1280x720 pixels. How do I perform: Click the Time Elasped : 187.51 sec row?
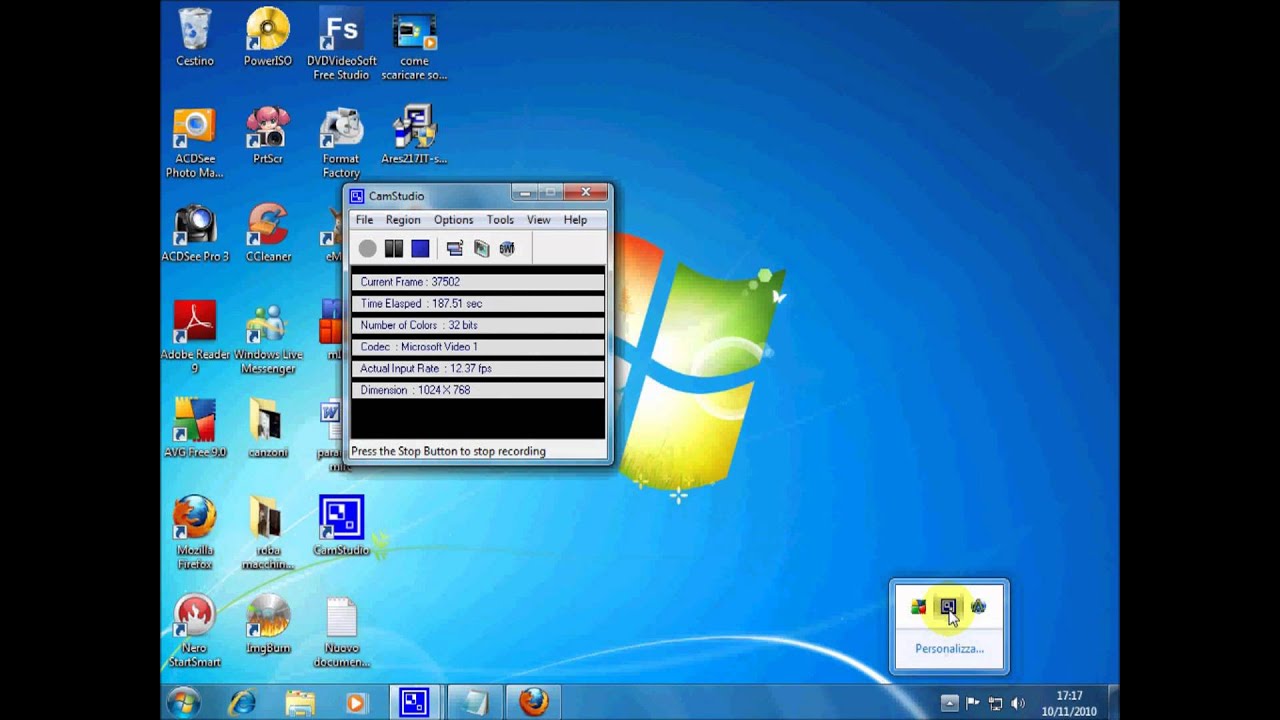pos(478,304)
